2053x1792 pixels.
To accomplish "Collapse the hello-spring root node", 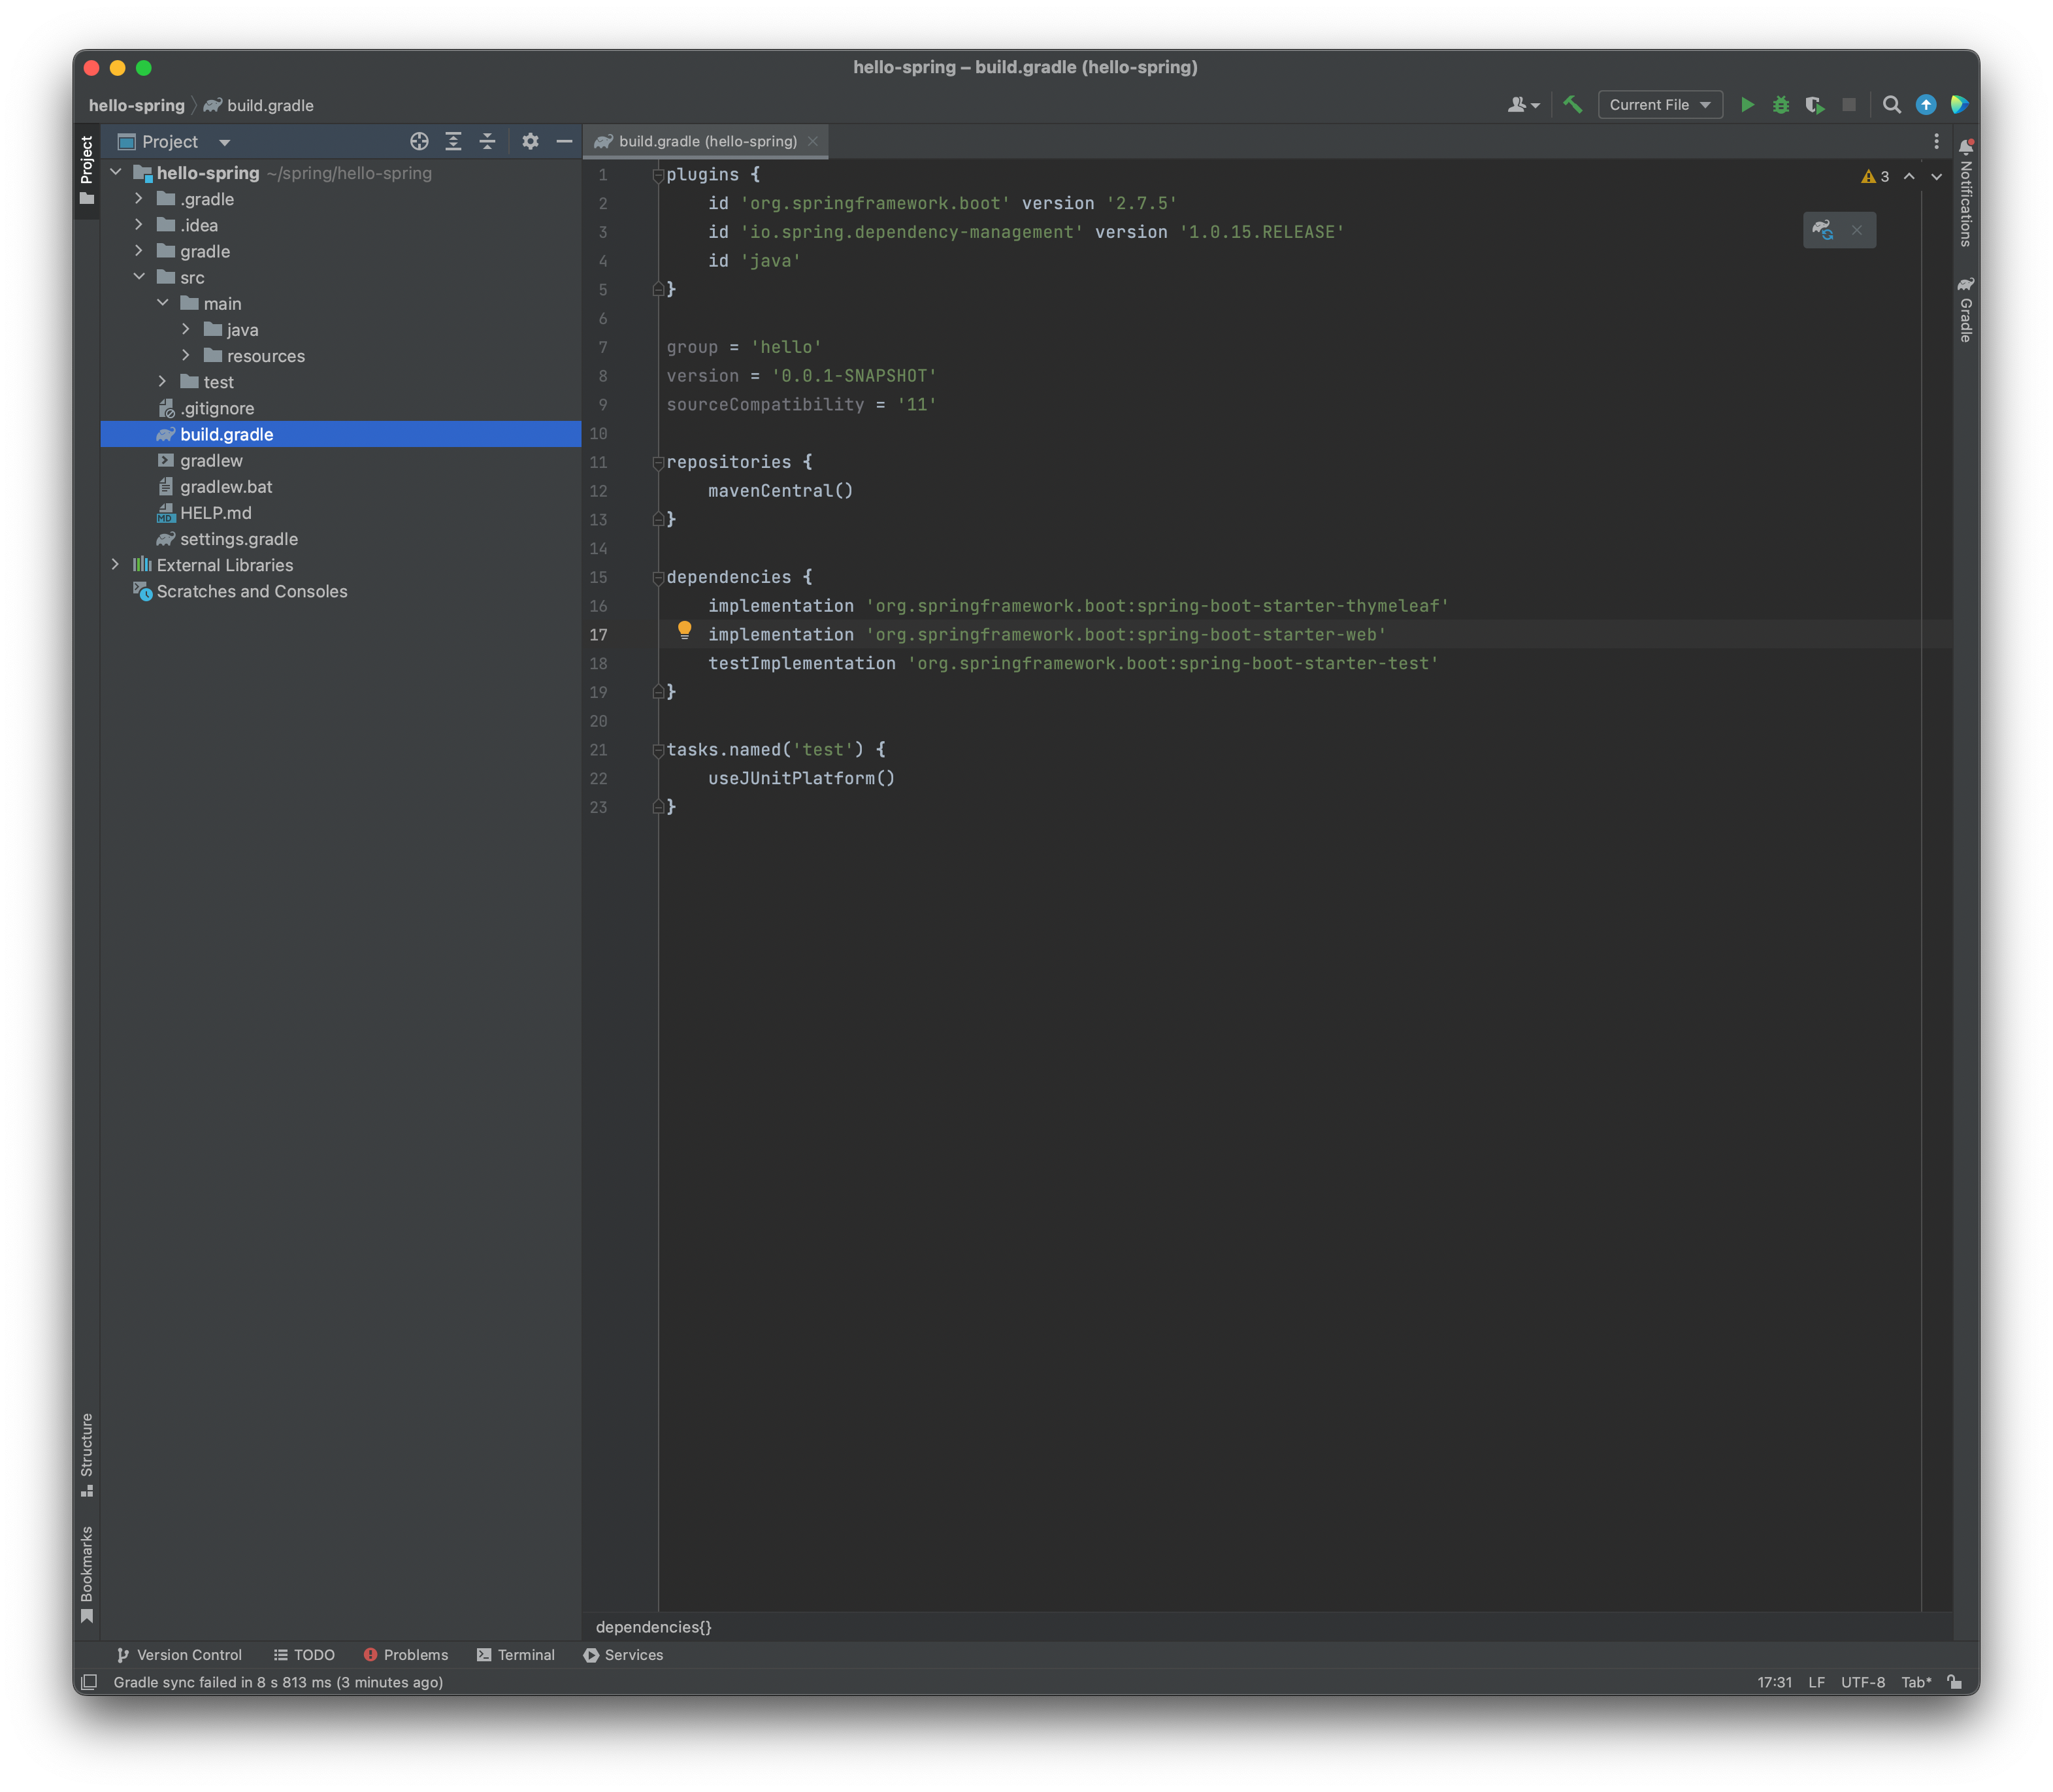I will tap(116, 172).
